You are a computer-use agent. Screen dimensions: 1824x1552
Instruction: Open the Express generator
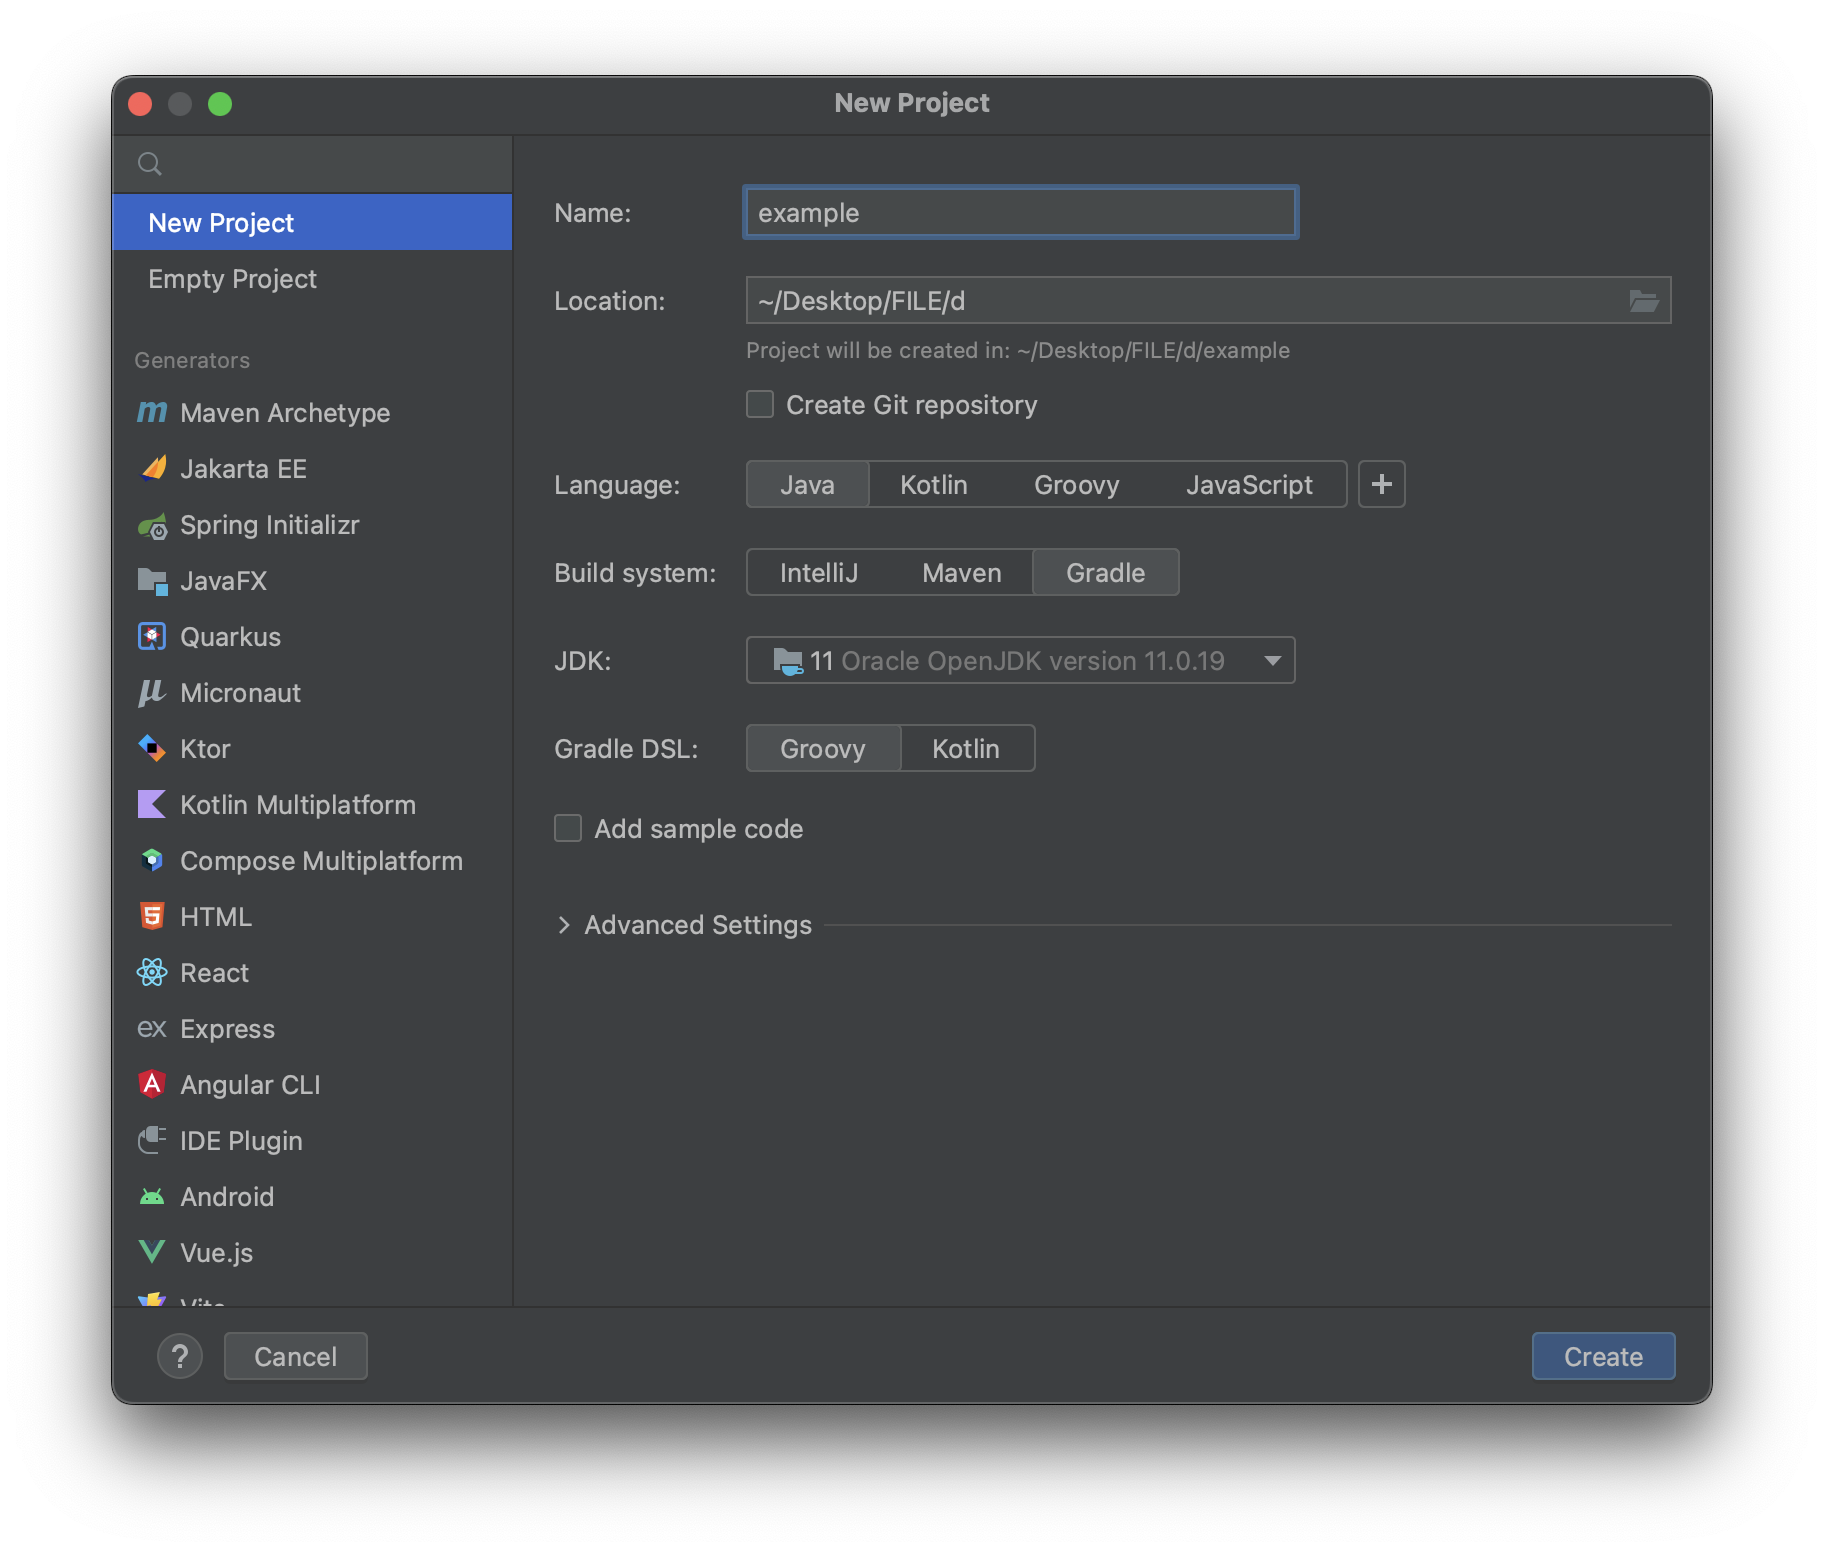coord(312,1028)
